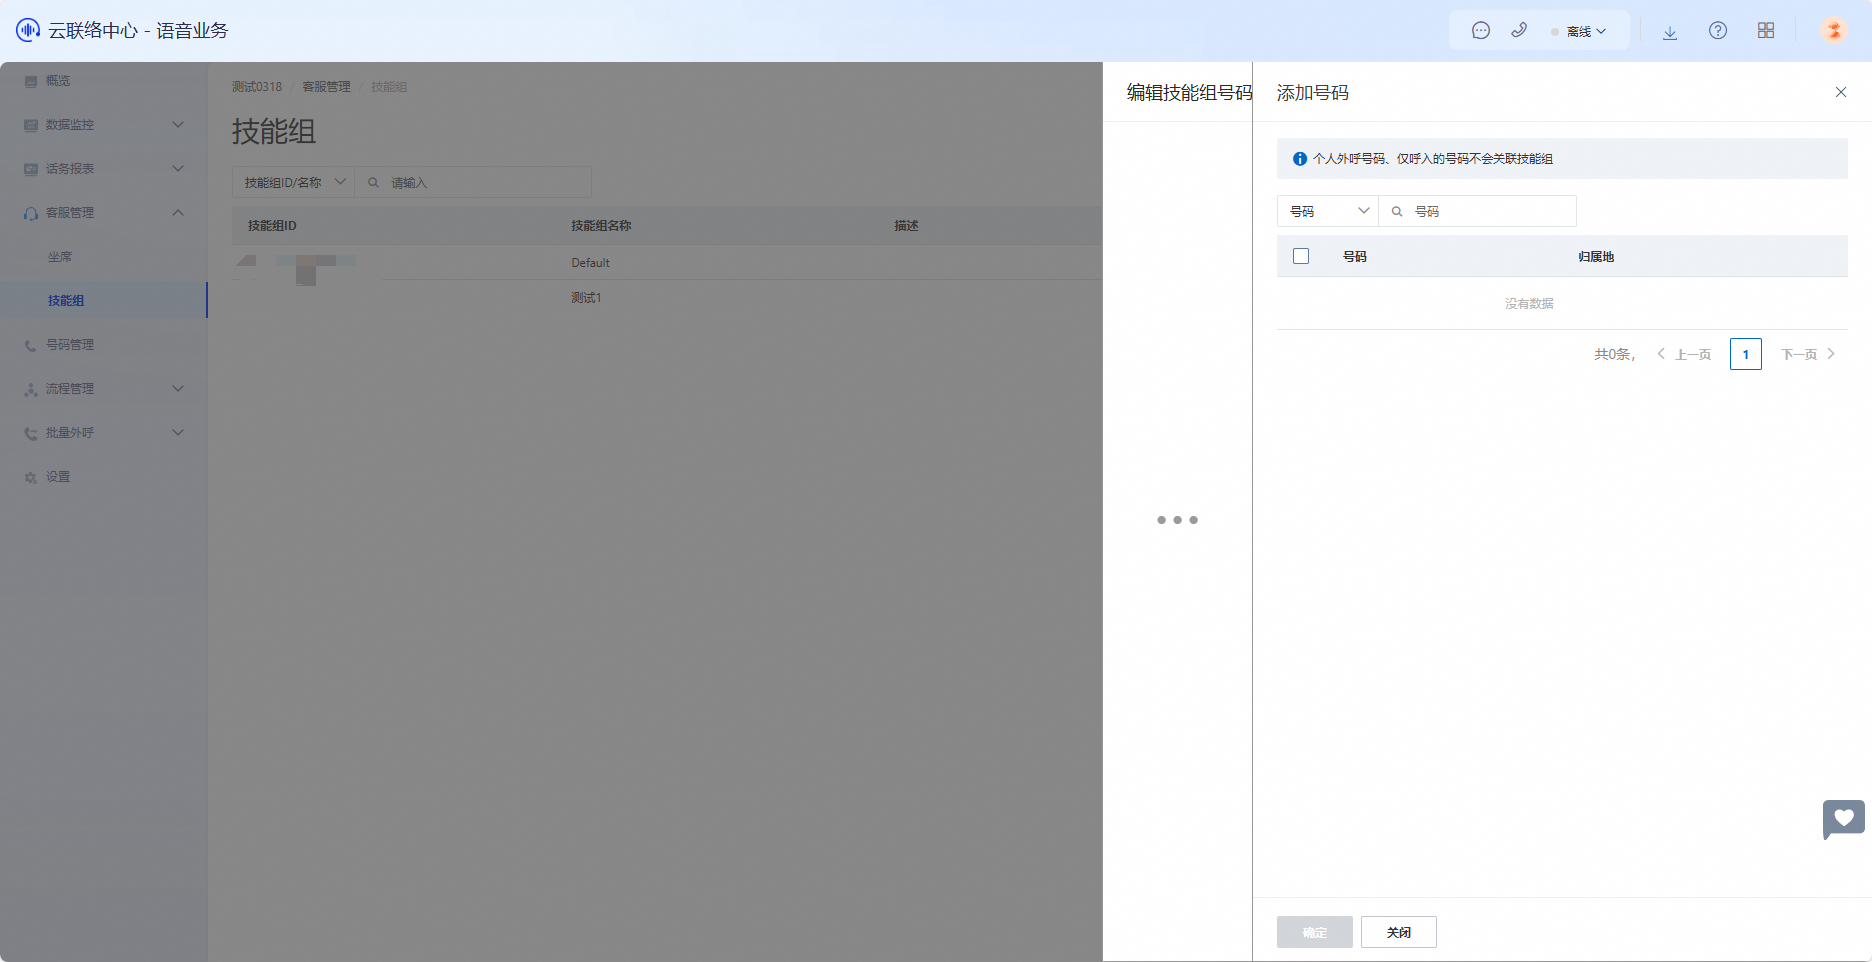Select 技能组 submenu item
Viewport: 1872px width, 962px height.
click(104, 301)
